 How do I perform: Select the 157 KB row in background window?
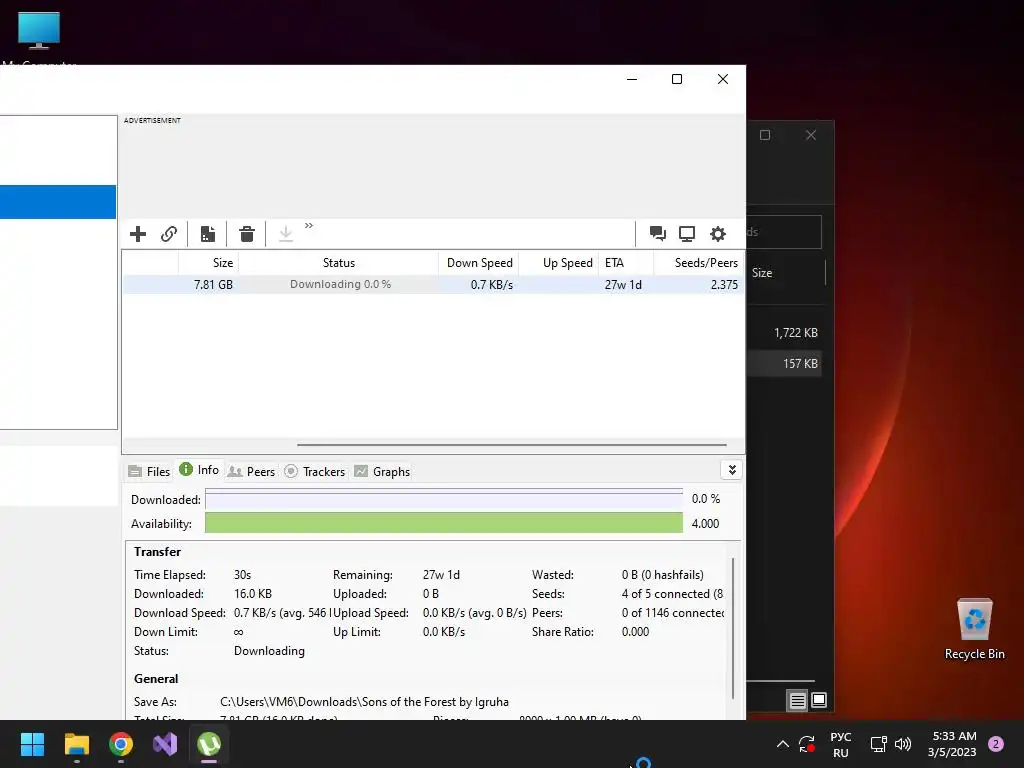[x=784, y=364]
